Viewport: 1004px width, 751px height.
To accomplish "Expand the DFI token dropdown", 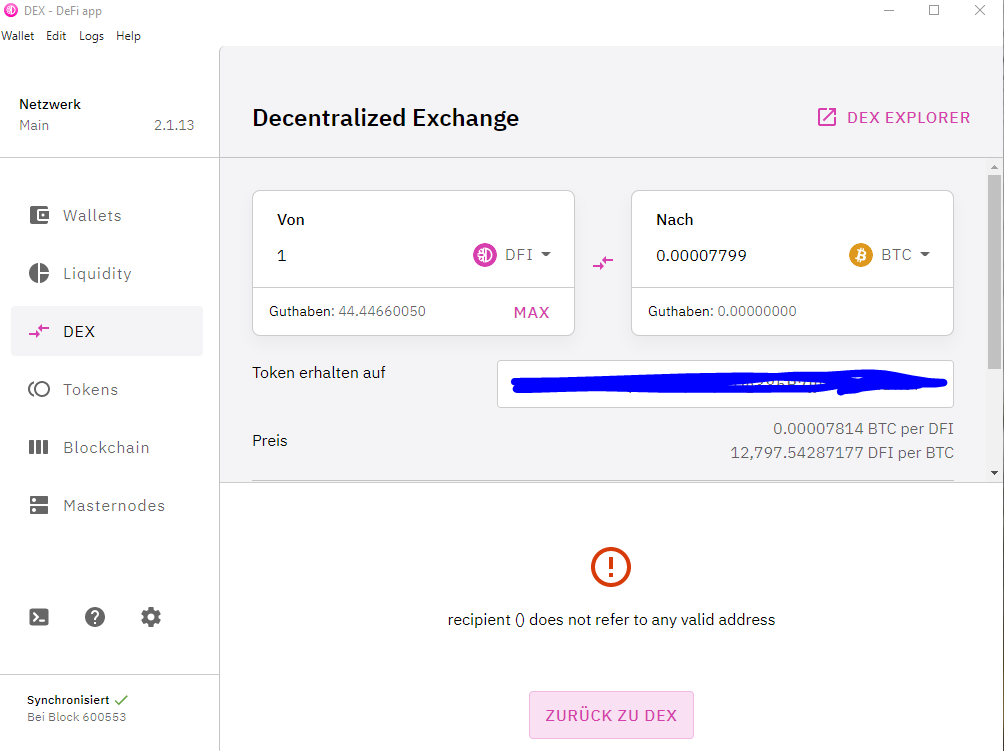I will [x=512, y=255].
